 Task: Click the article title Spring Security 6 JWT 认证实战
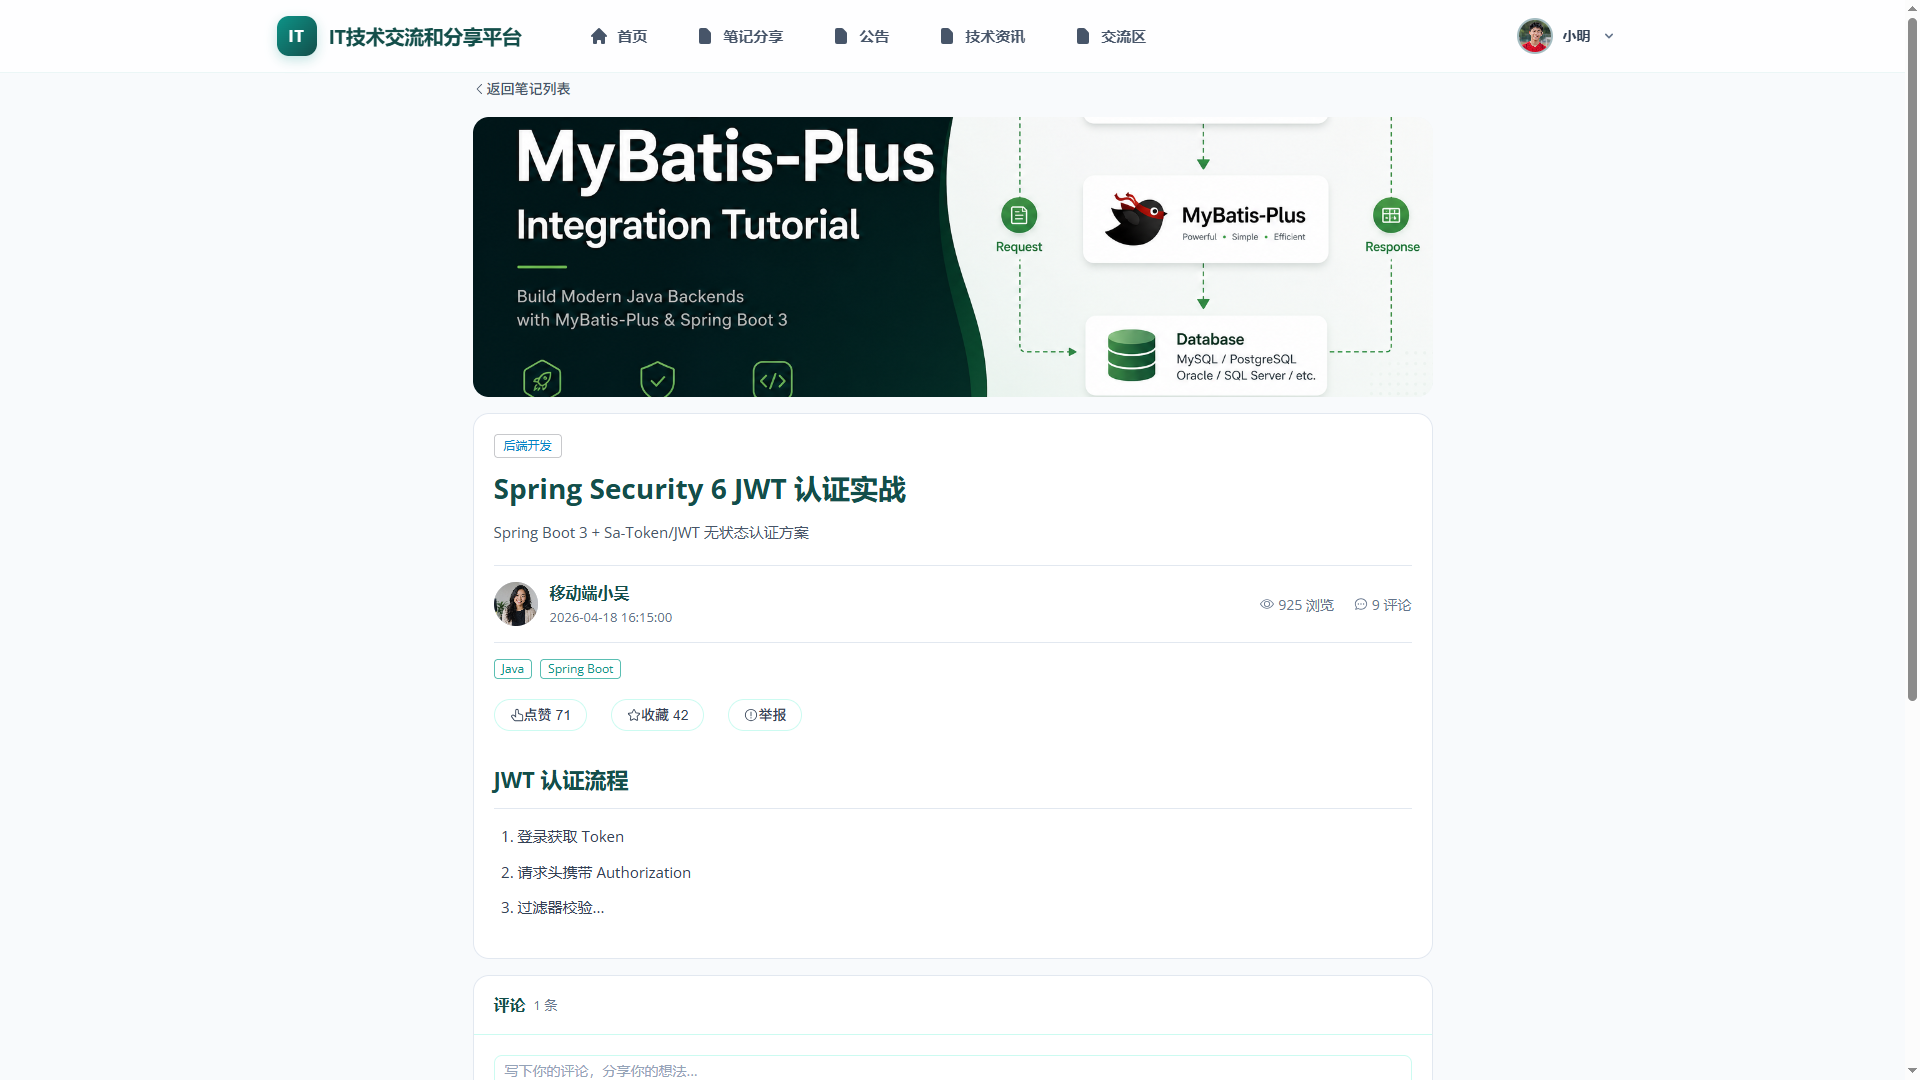pos(700,489)
